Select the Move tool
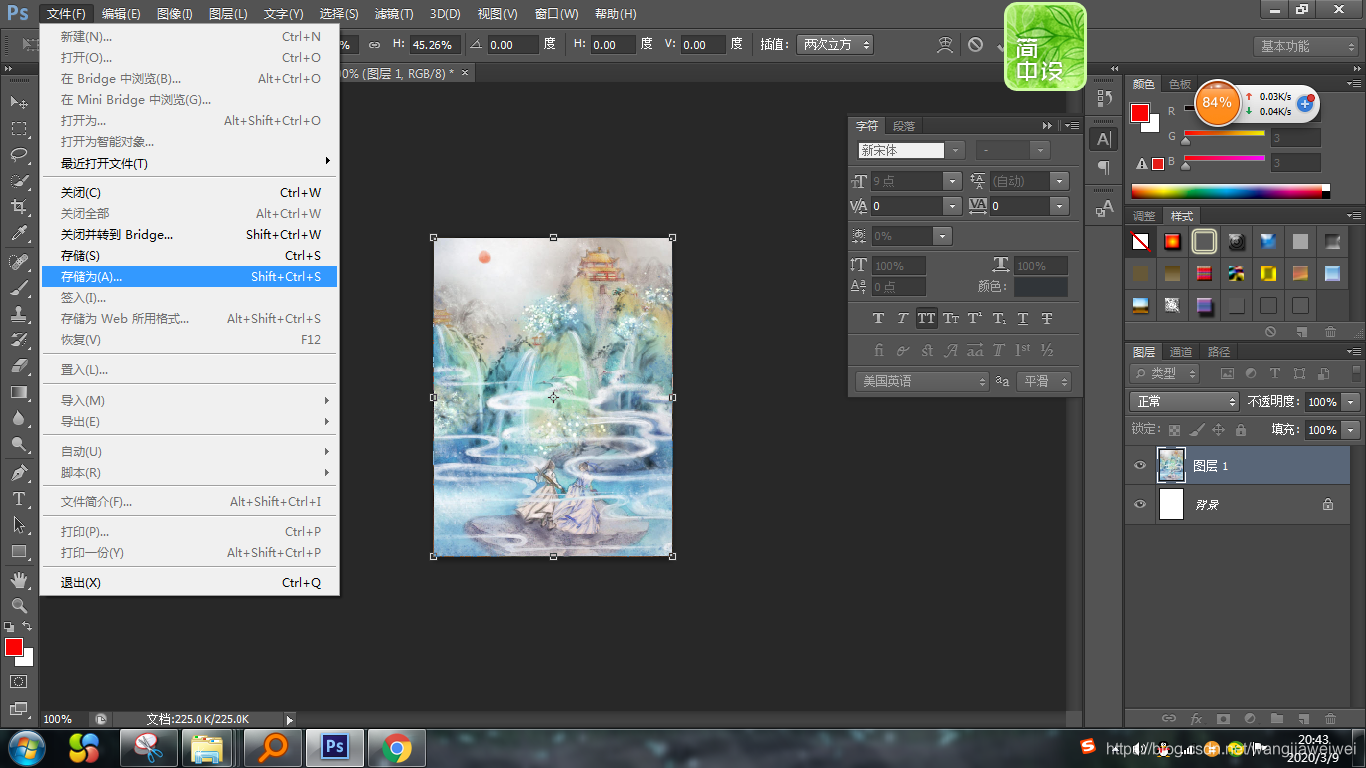 [19, 102]
